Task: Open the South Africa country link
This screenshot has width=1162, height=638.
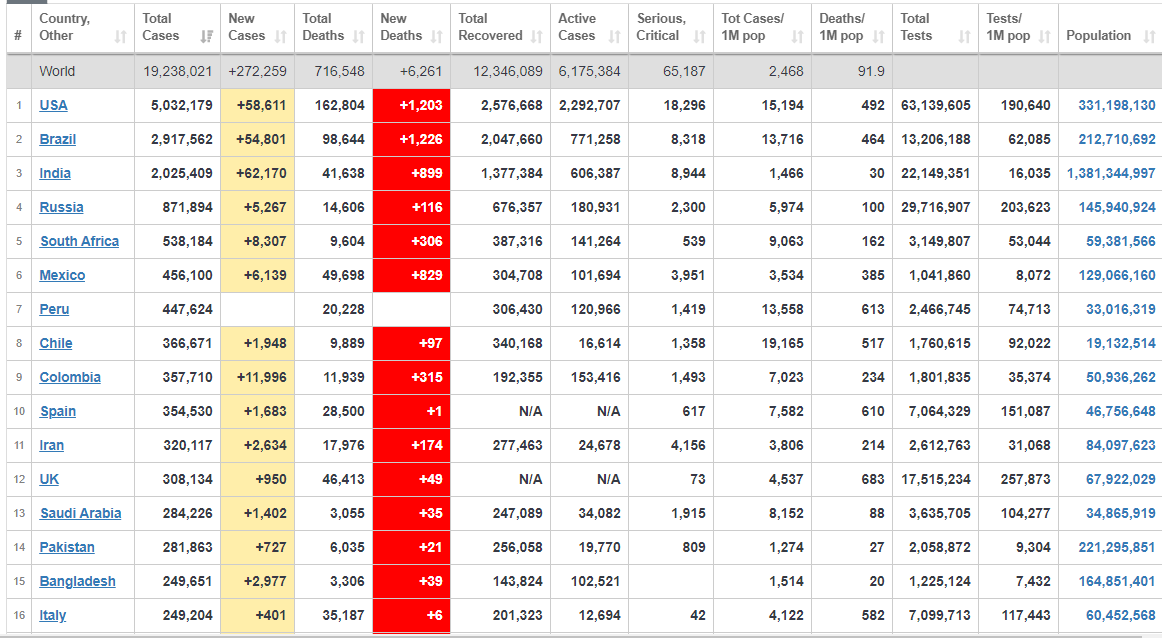Action: [x=79, y=242]
